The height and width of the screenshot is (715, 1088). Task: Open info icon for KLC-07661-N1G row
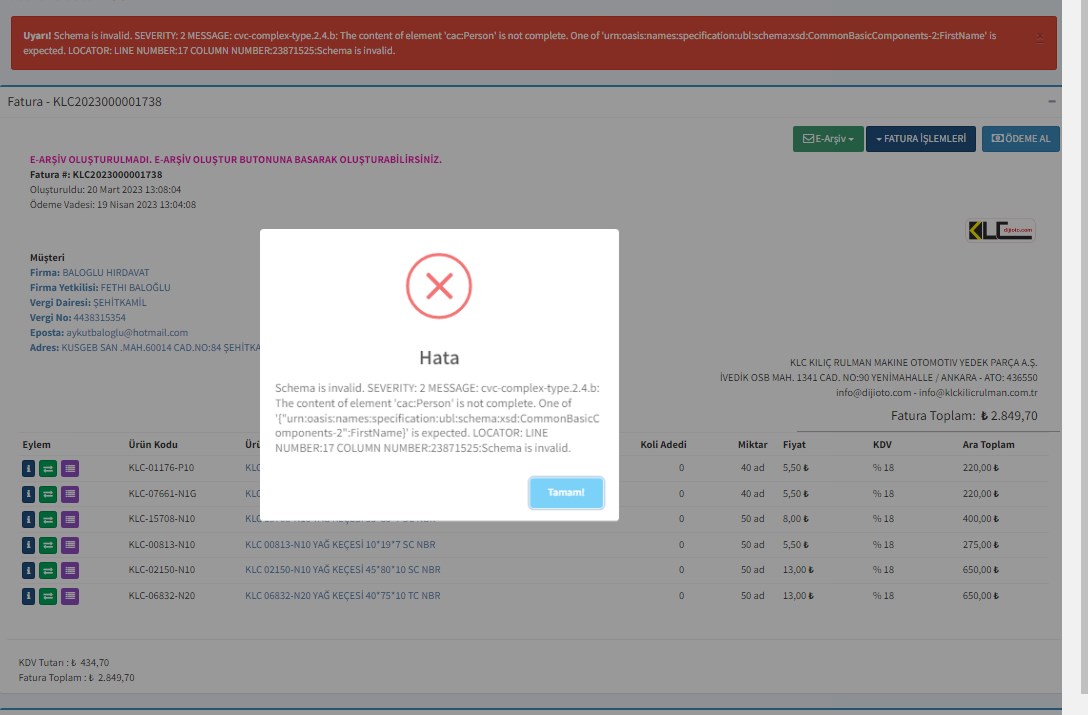click(x=28, y=493)
